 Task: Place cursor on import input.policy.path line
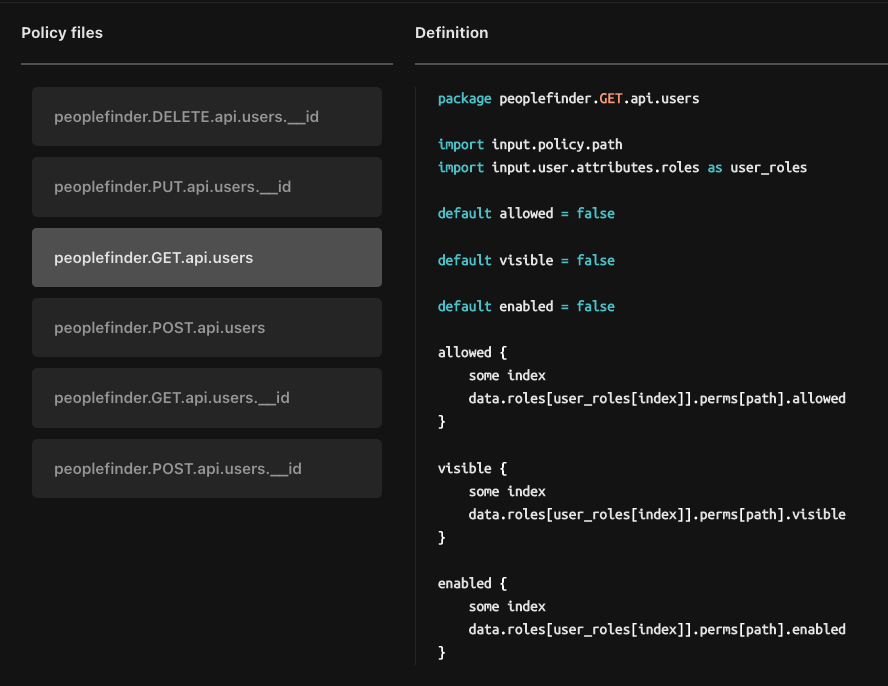tap(530, 145)
